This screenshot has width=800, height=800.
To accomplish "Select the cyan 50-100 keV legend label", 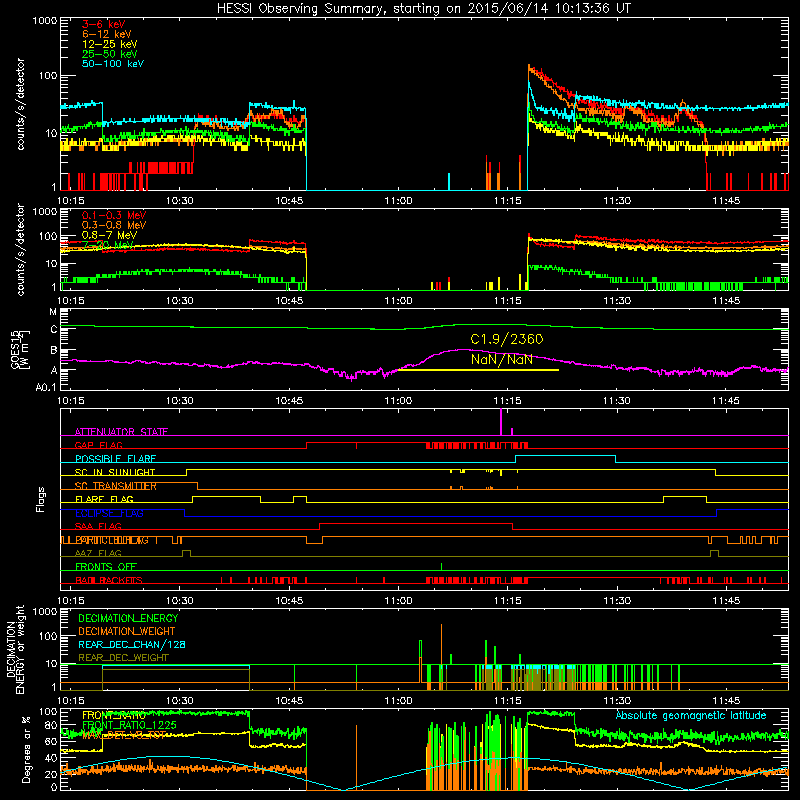I will (113, 64).
